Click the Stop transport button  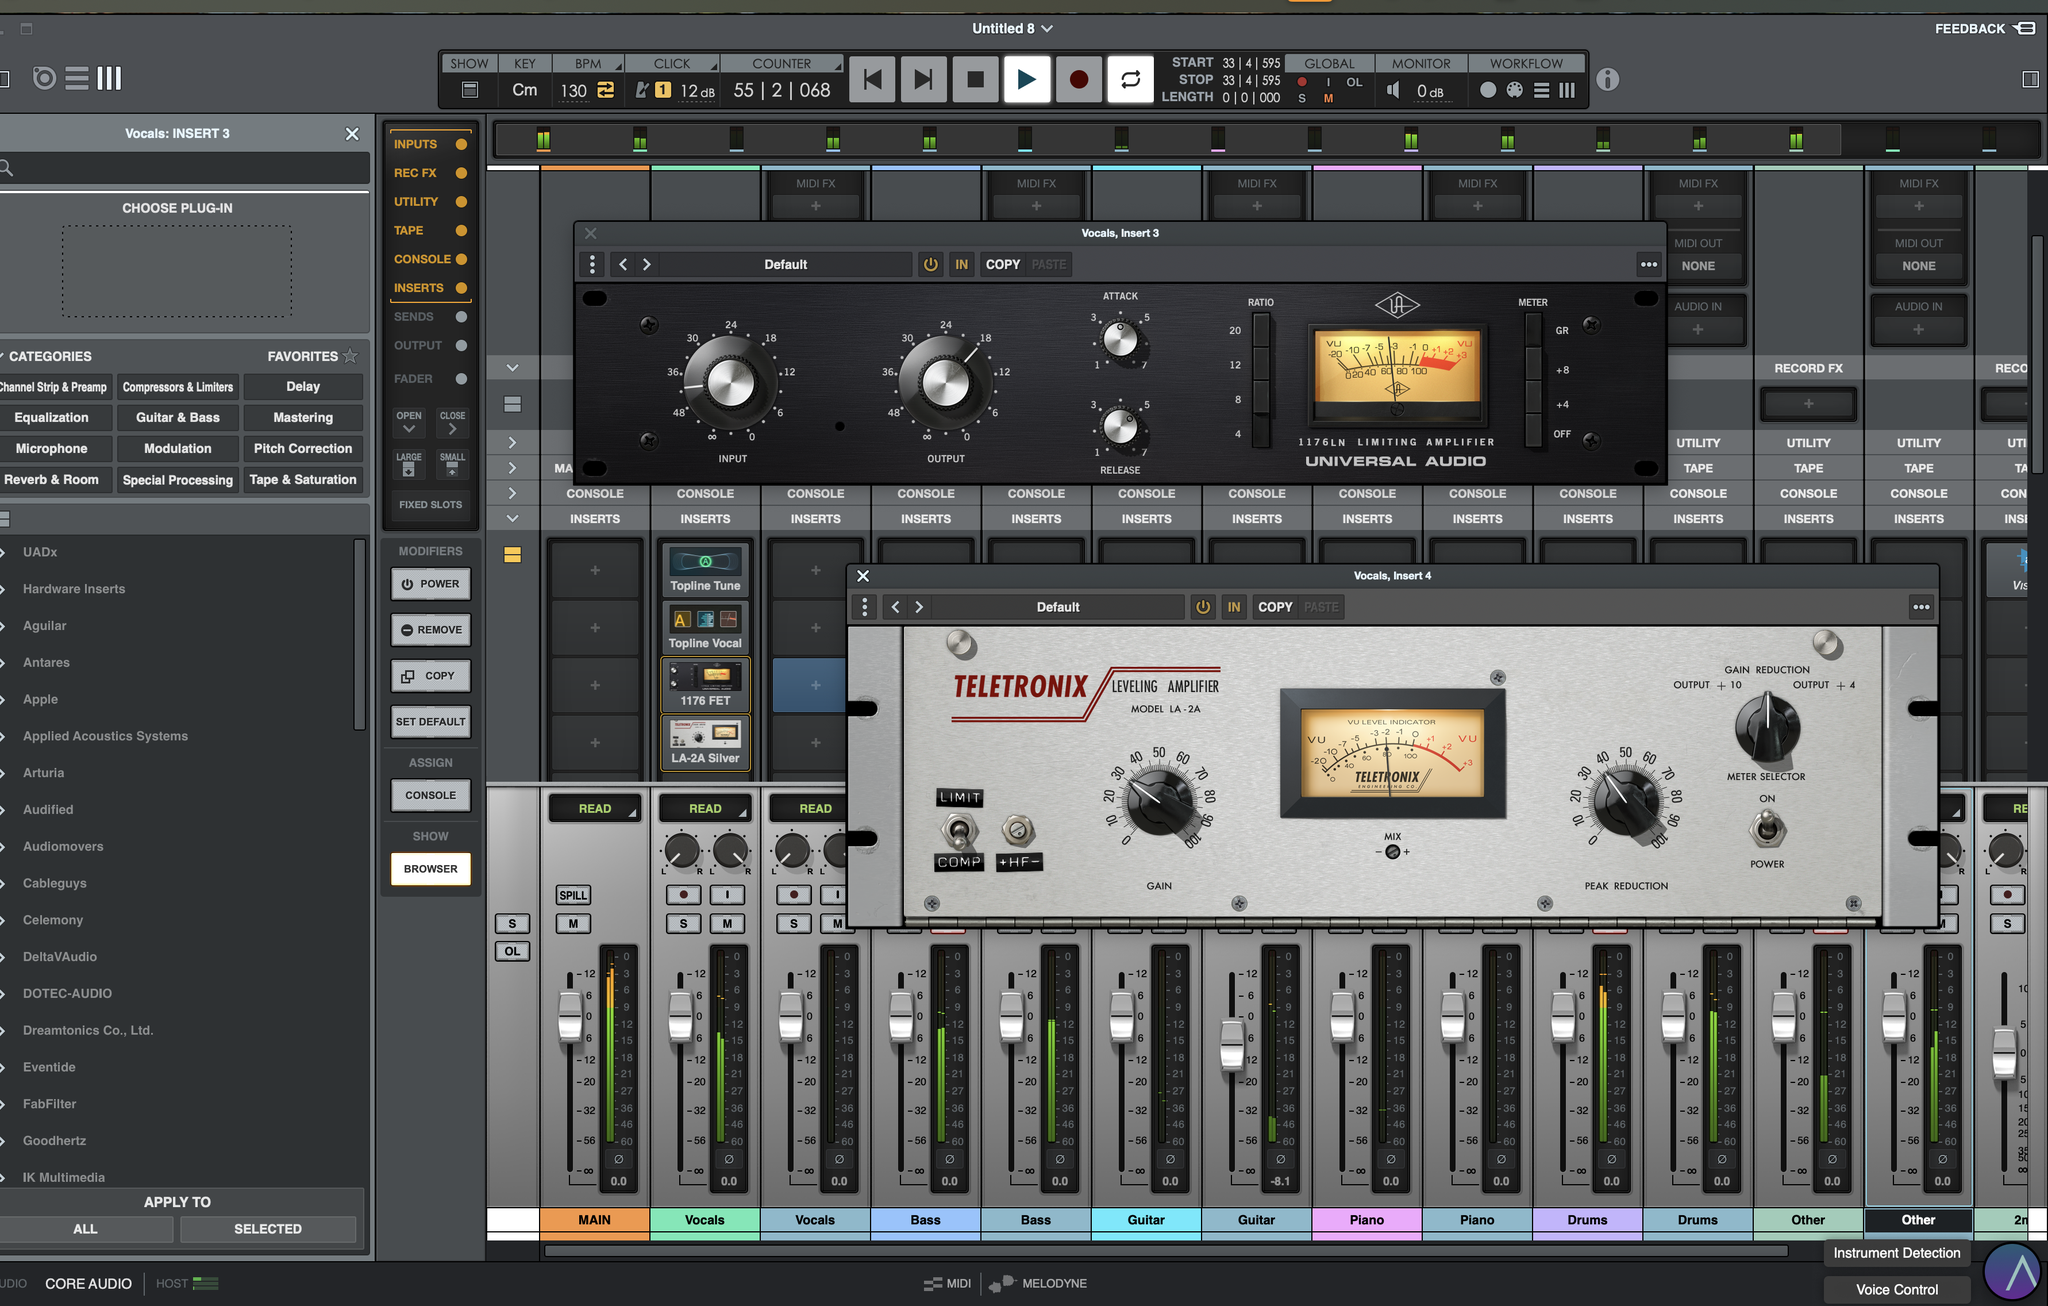[x=975, y=79]
